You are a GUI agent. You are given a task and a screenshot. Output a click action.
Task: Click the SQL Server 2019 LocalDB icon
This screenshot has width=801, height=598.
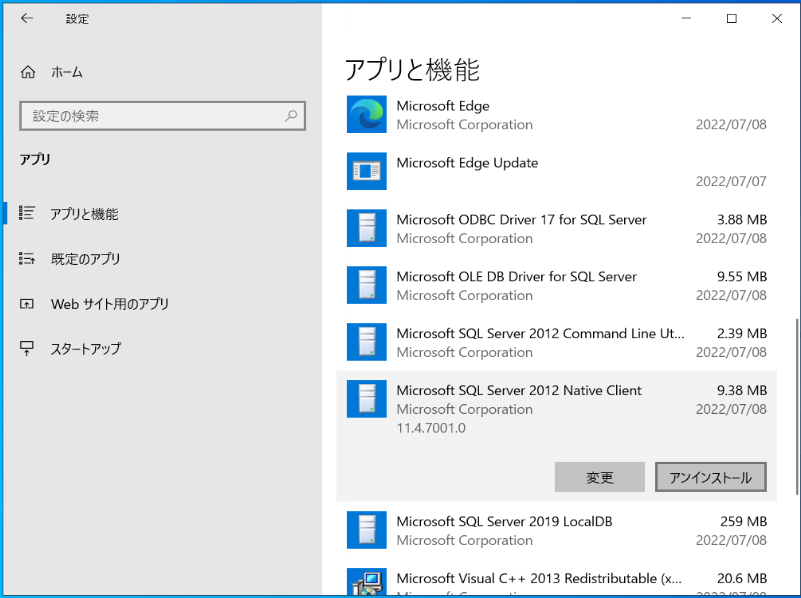pyautogui.click(x=366, y=530)
